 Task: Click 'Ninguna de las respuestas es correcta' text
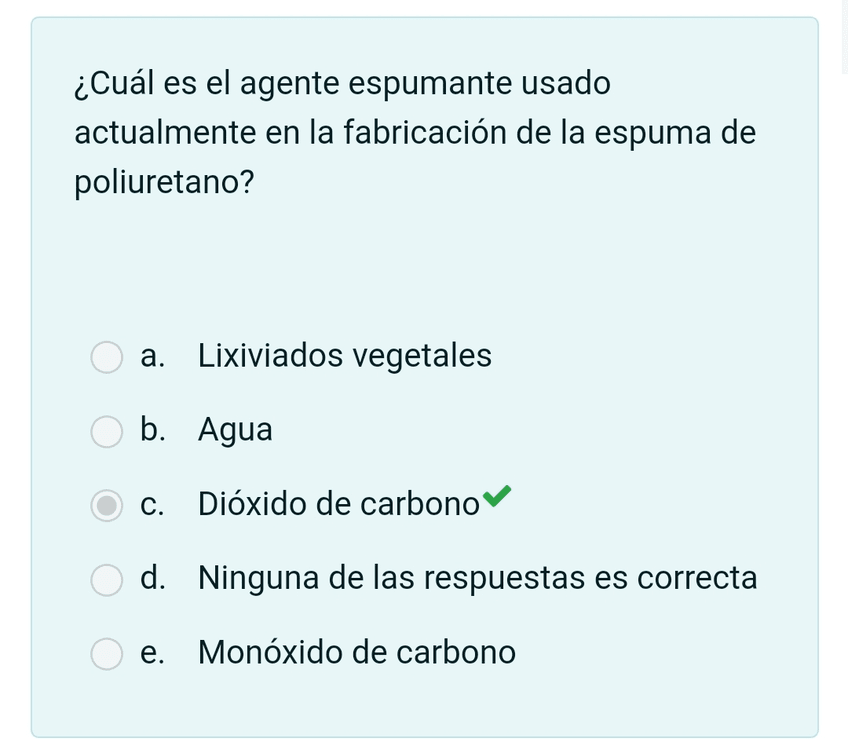pyautogui.click(x=477, y=578)
